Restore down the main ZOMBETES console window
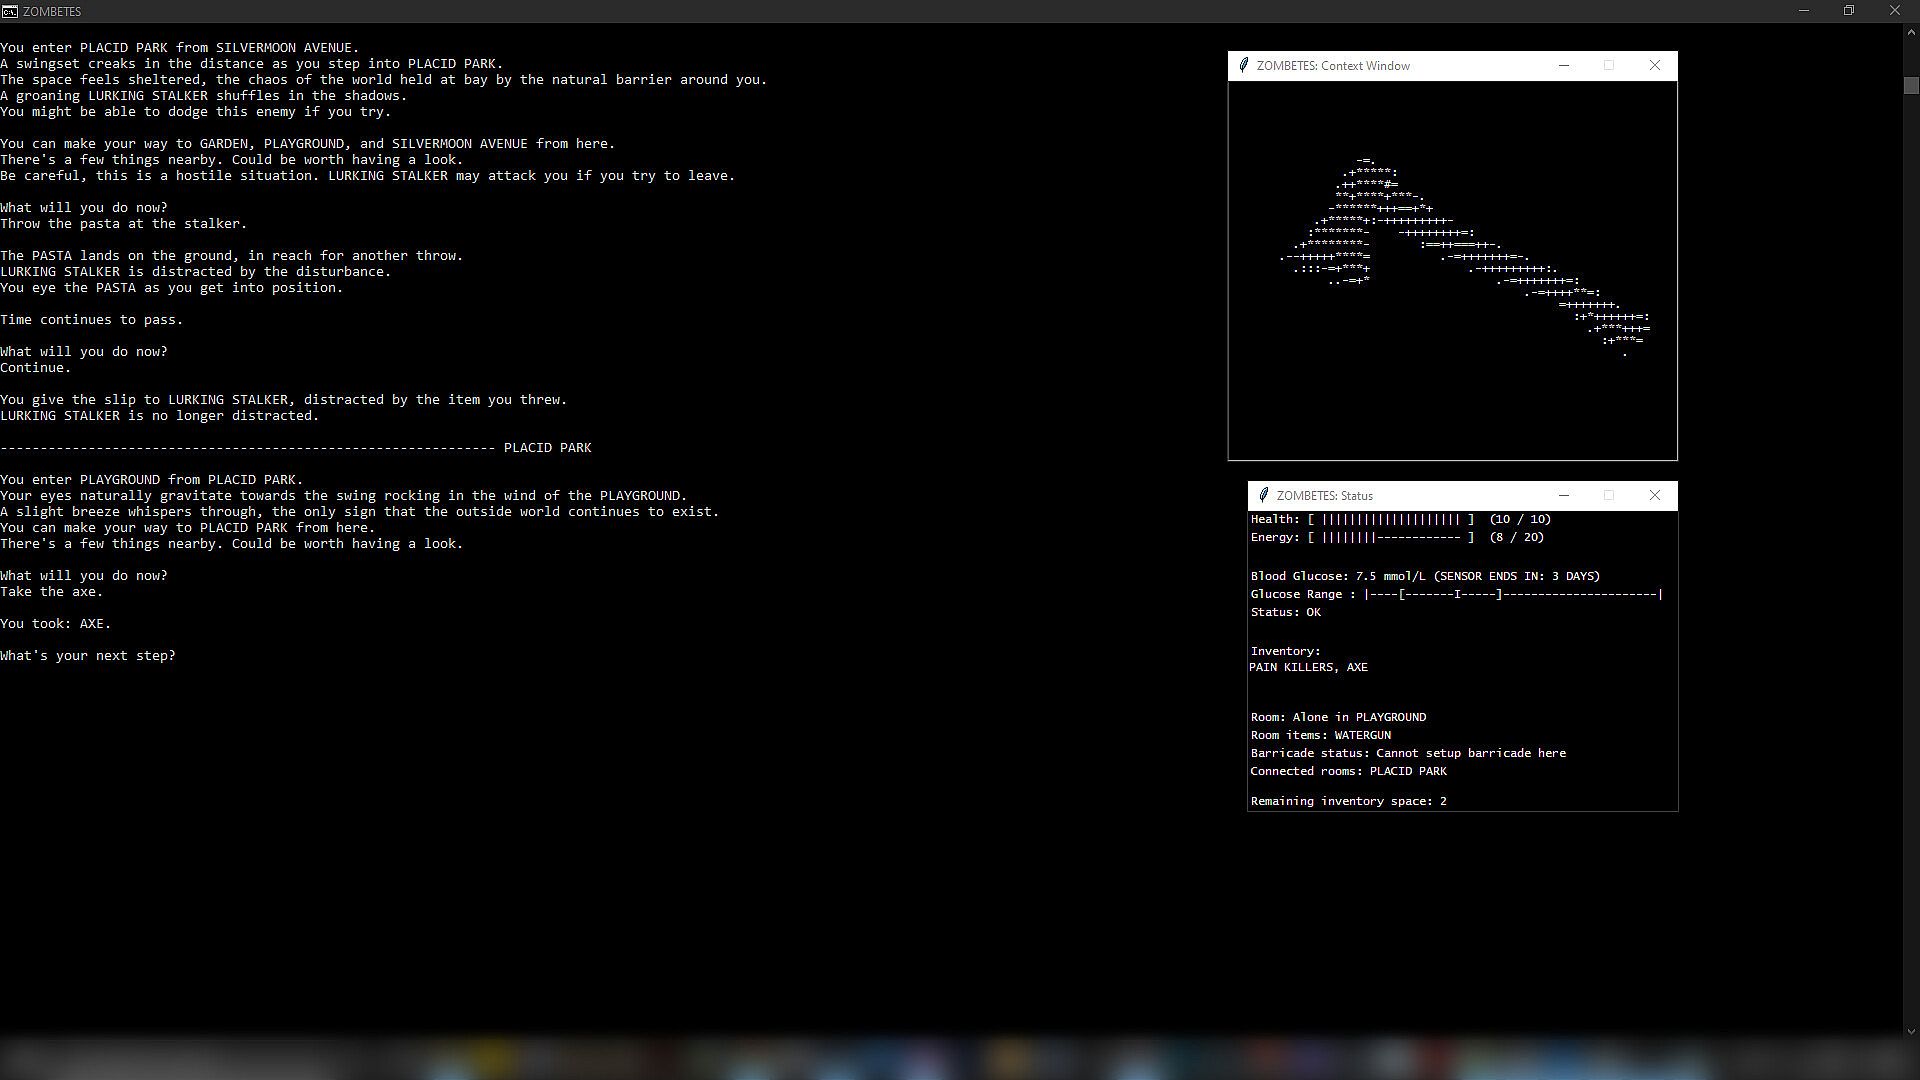This screenshot has height=1080, width=1920. click(1849, 11)
